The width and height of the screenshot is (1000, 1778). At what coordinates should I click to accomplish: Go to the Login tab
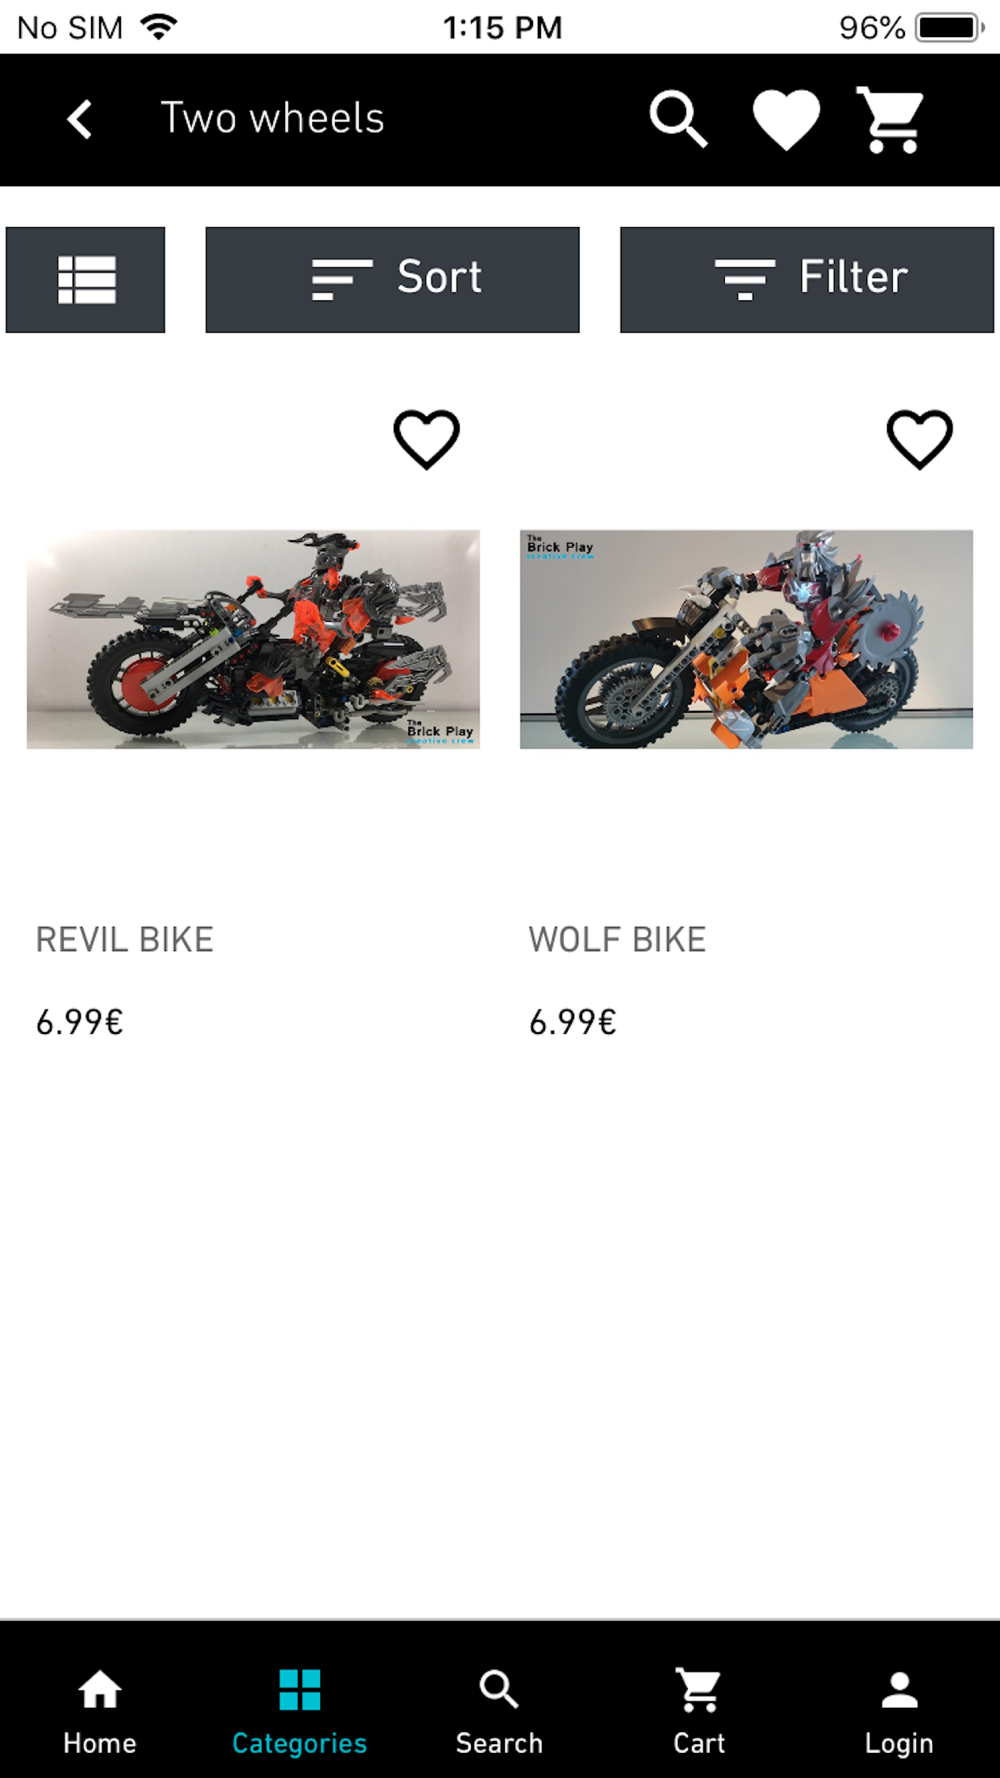tap(899, 1712)
